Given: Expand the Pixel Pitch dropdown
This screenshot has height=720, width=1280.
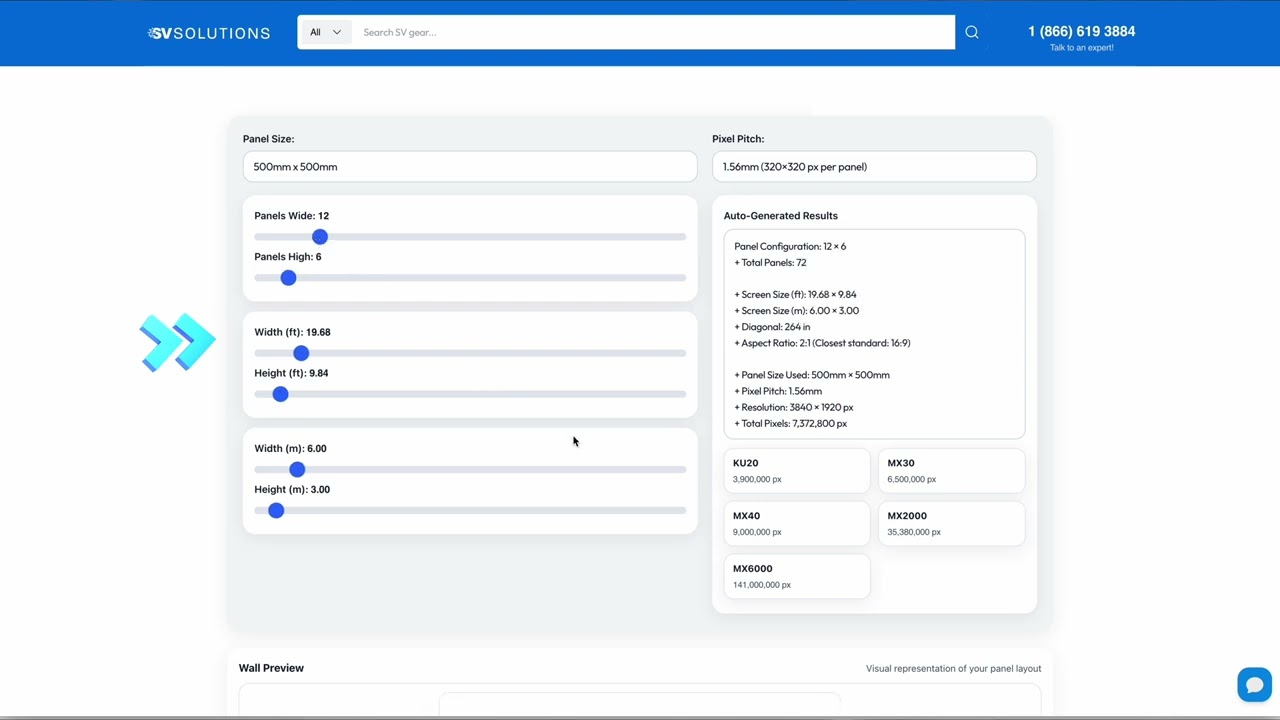Looking at the screenshot, I should click(874, 167).
